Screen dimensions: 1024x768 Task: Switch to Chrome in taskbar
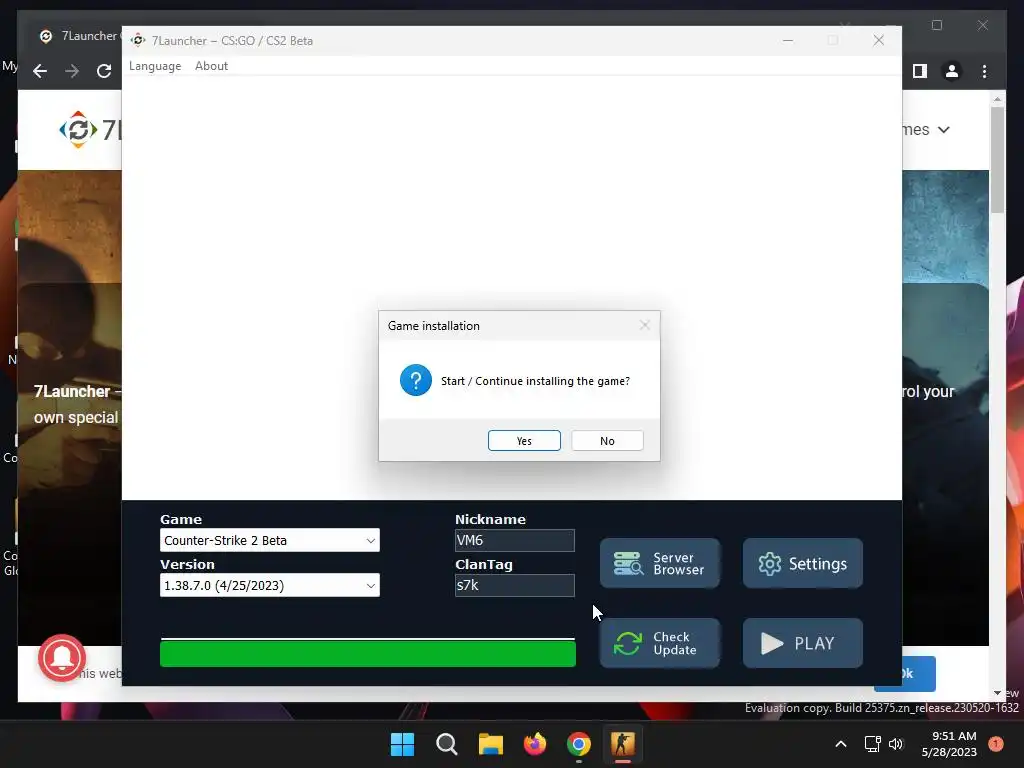coord(579,744)
